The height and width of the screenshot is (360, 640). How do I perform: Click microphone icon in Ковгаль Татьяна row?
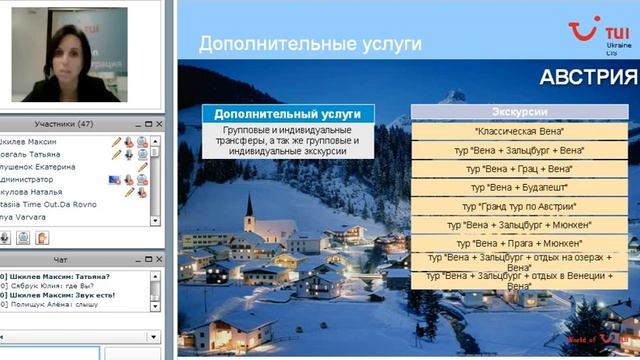click(x=129, y=155)
